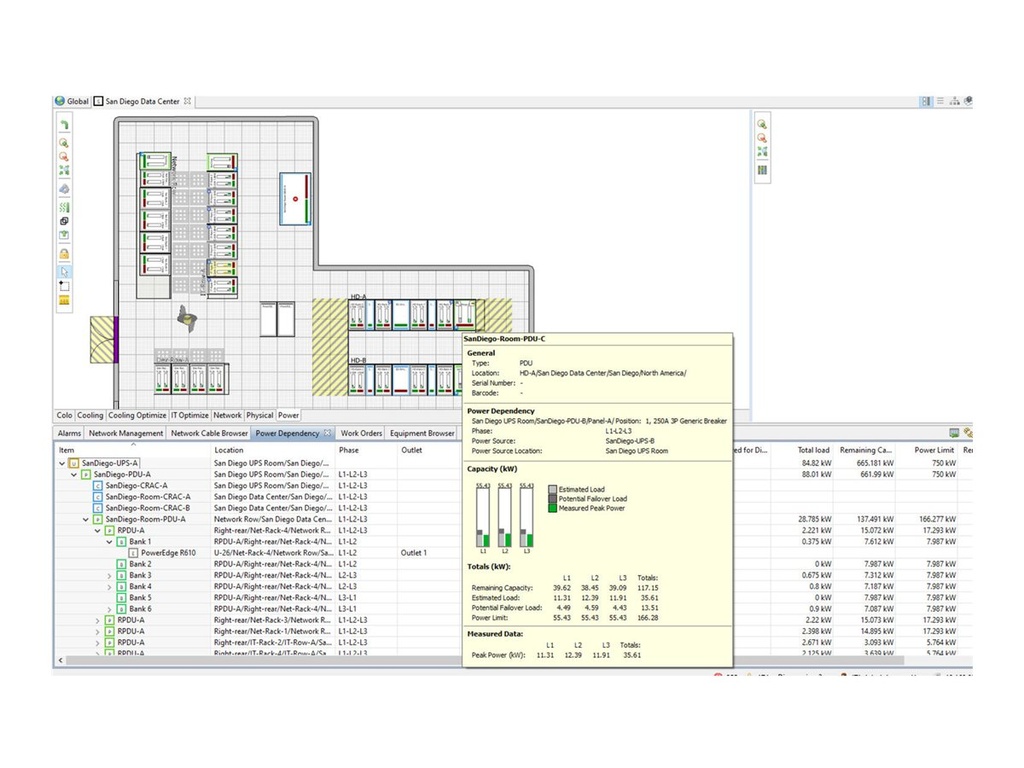
Task: Select the Zoom Out tool in left toolbar
Action: tap(63, 156)
